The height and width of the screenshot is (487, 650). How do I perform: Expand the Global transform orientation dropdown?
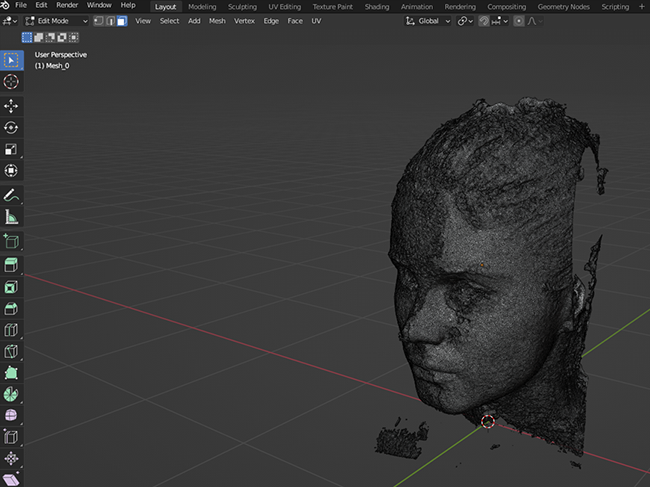point(427,21)
